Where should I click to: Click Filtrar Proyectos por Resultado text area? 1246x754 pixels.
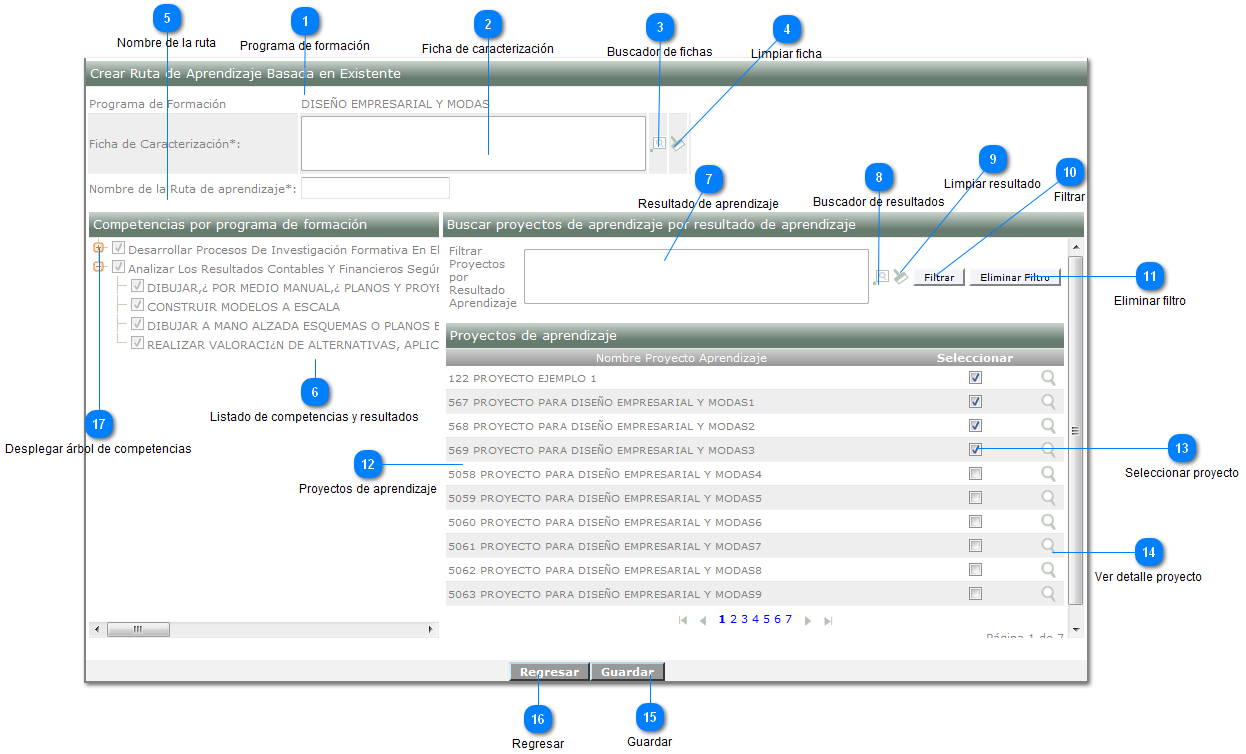pos(696,277)
